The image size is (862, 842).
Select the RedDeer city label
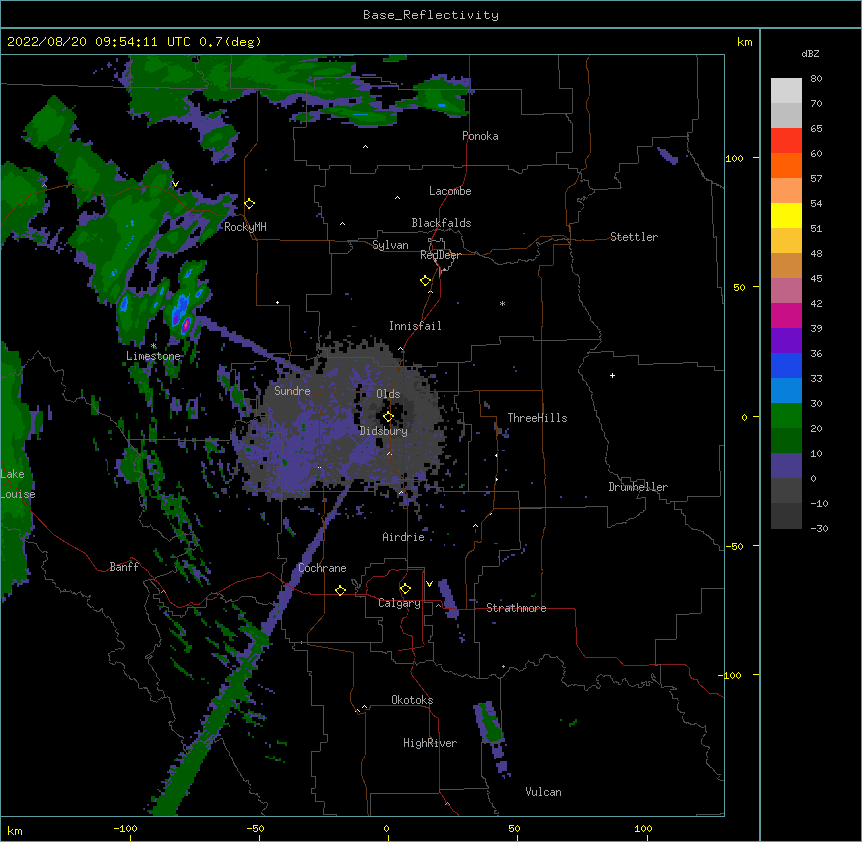440,255
